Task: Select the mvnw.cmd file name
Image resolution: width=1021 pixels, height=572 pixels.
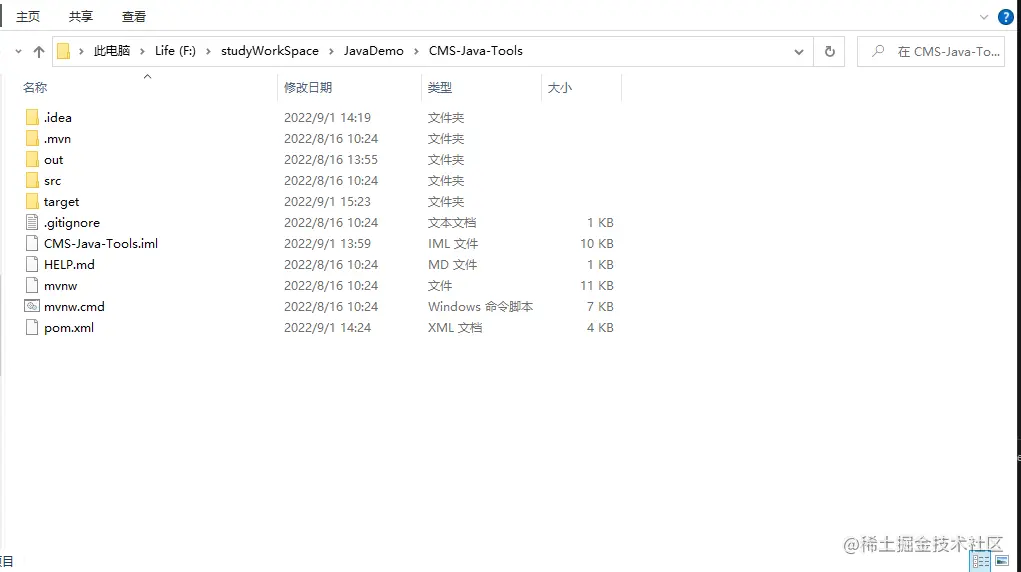Action: click(74, 306)
